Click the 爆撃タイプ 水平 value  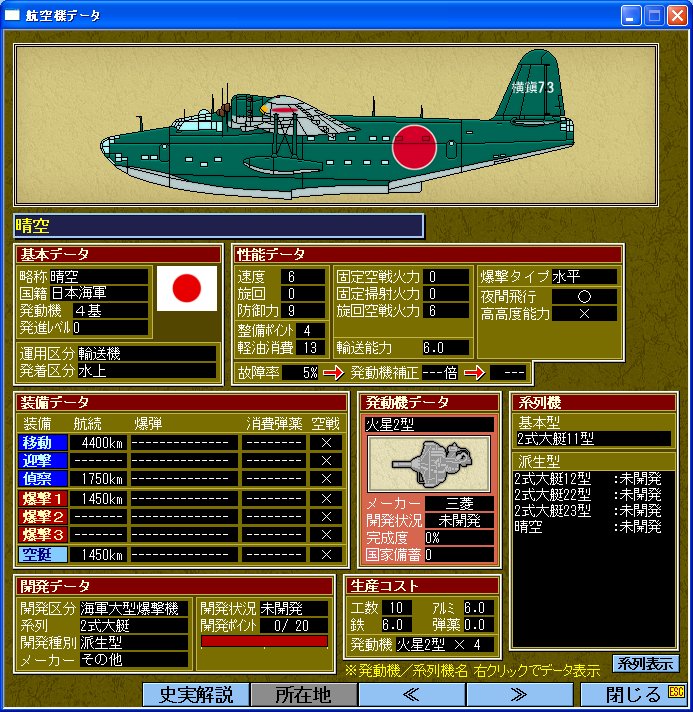coord(584,277)
